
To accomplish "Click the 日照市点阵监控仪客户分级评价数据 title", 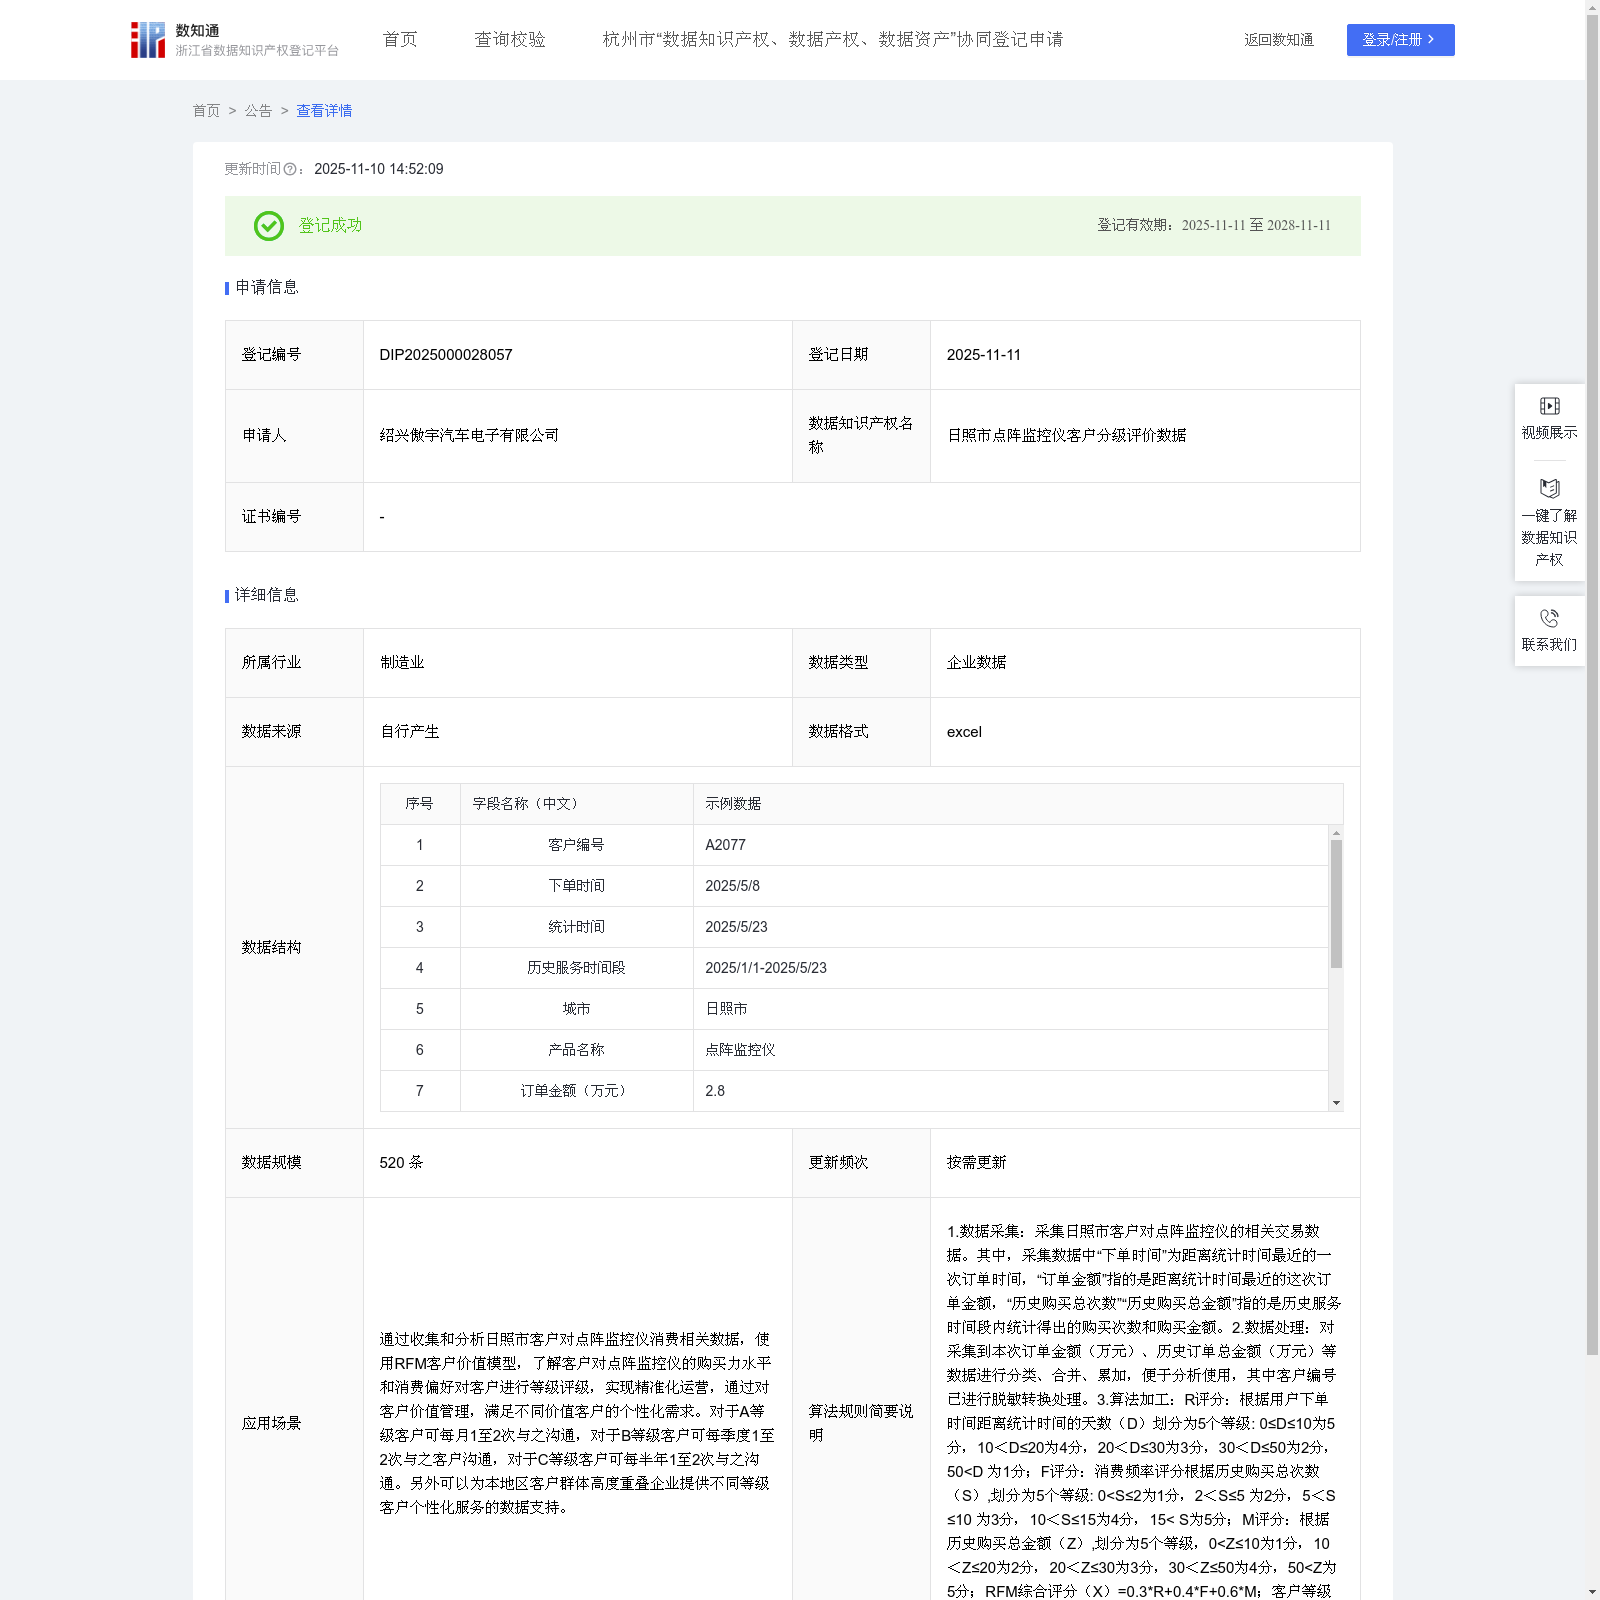I will [1066, 435].
